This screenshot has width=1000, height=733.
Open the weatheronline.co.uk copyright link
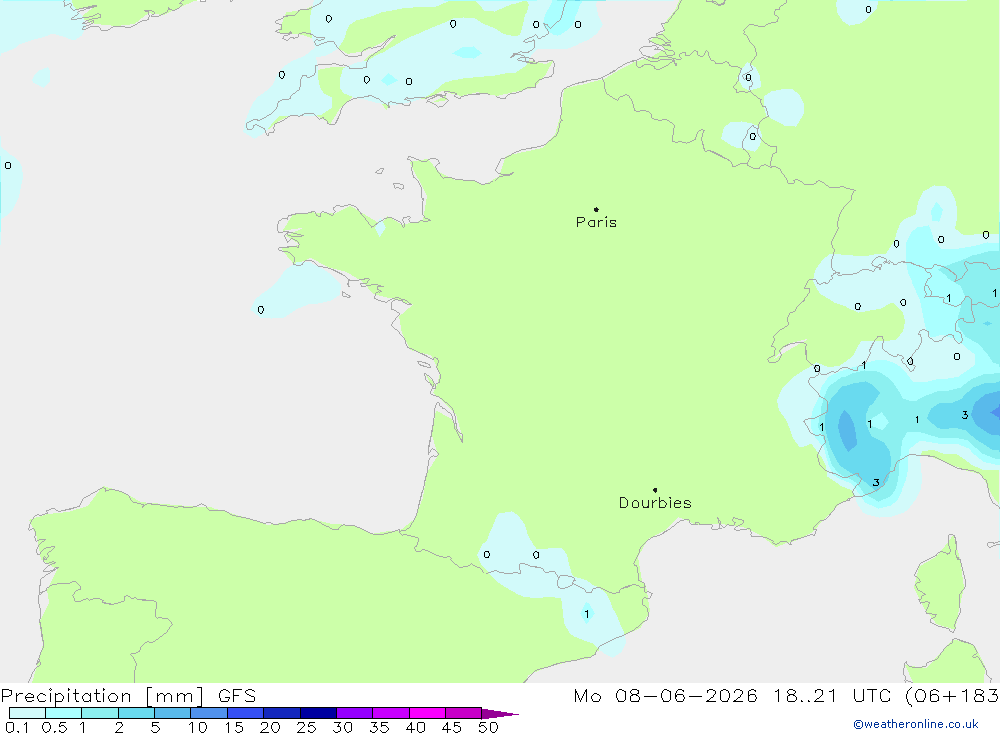coord(916,724)
